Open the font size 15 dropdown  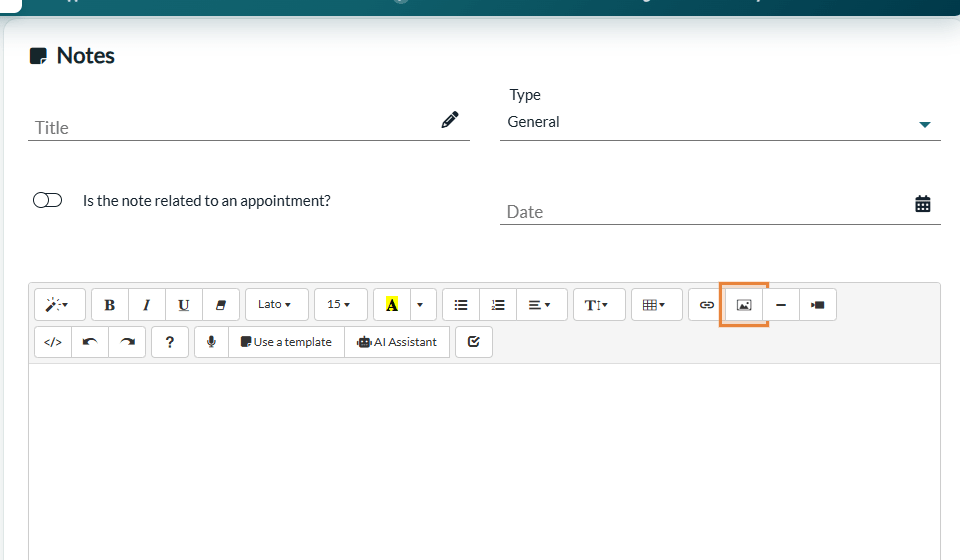coord(341,305)
